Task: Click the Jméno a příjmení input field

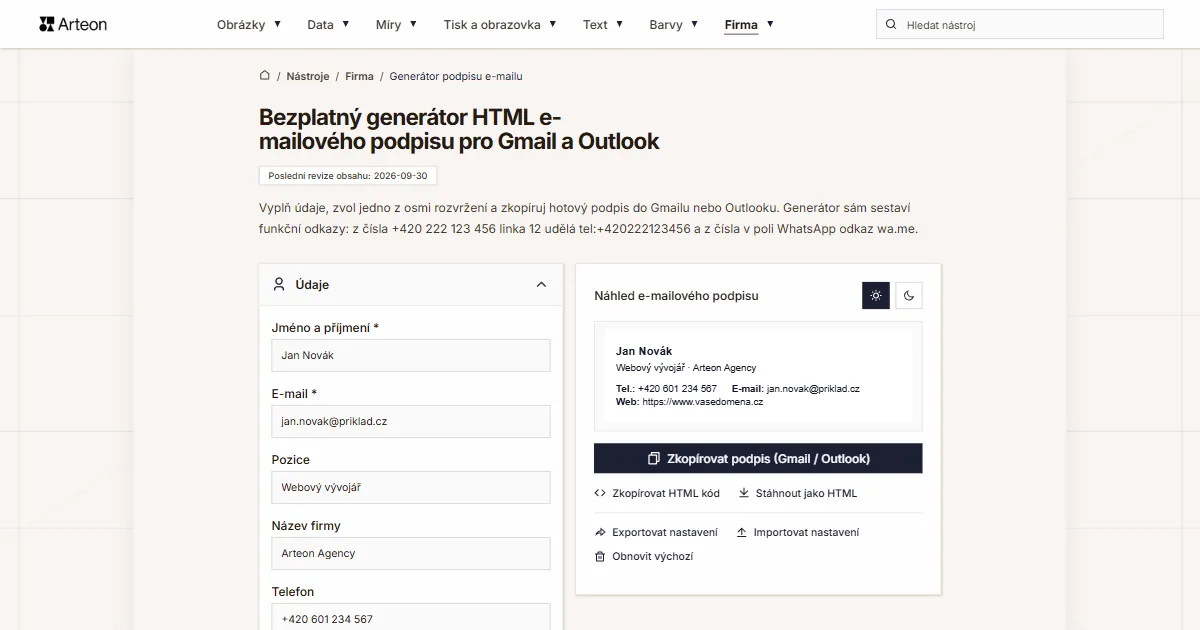Action: pyautogui.click(x=411, y=355)
